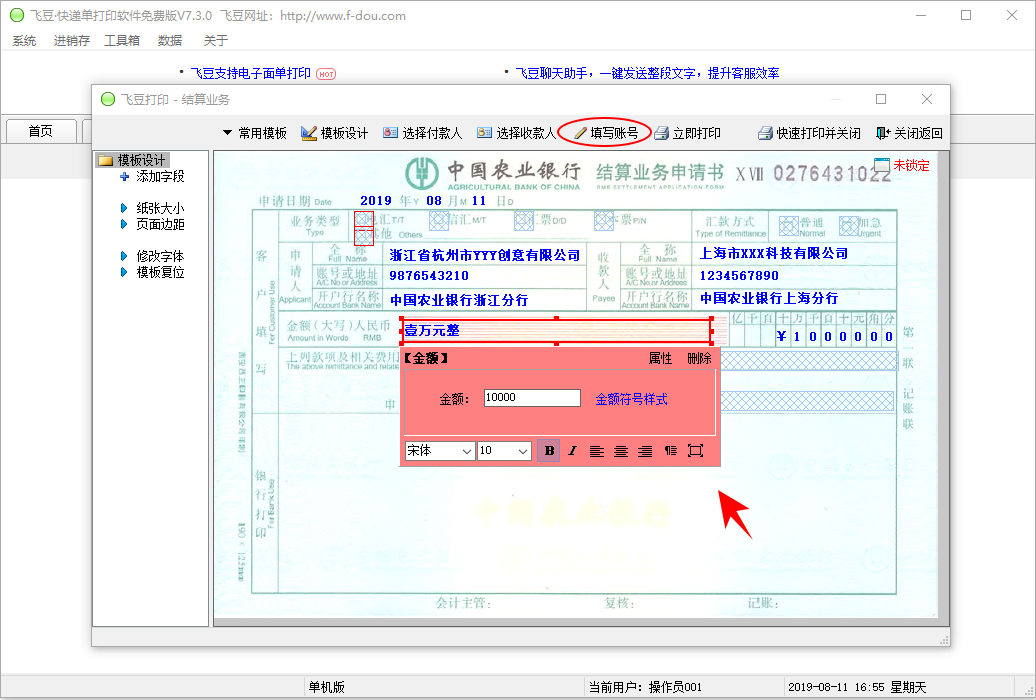Expand the 纸张大小 item
The width and height of the screenshot is (1036, 700).
152,208
